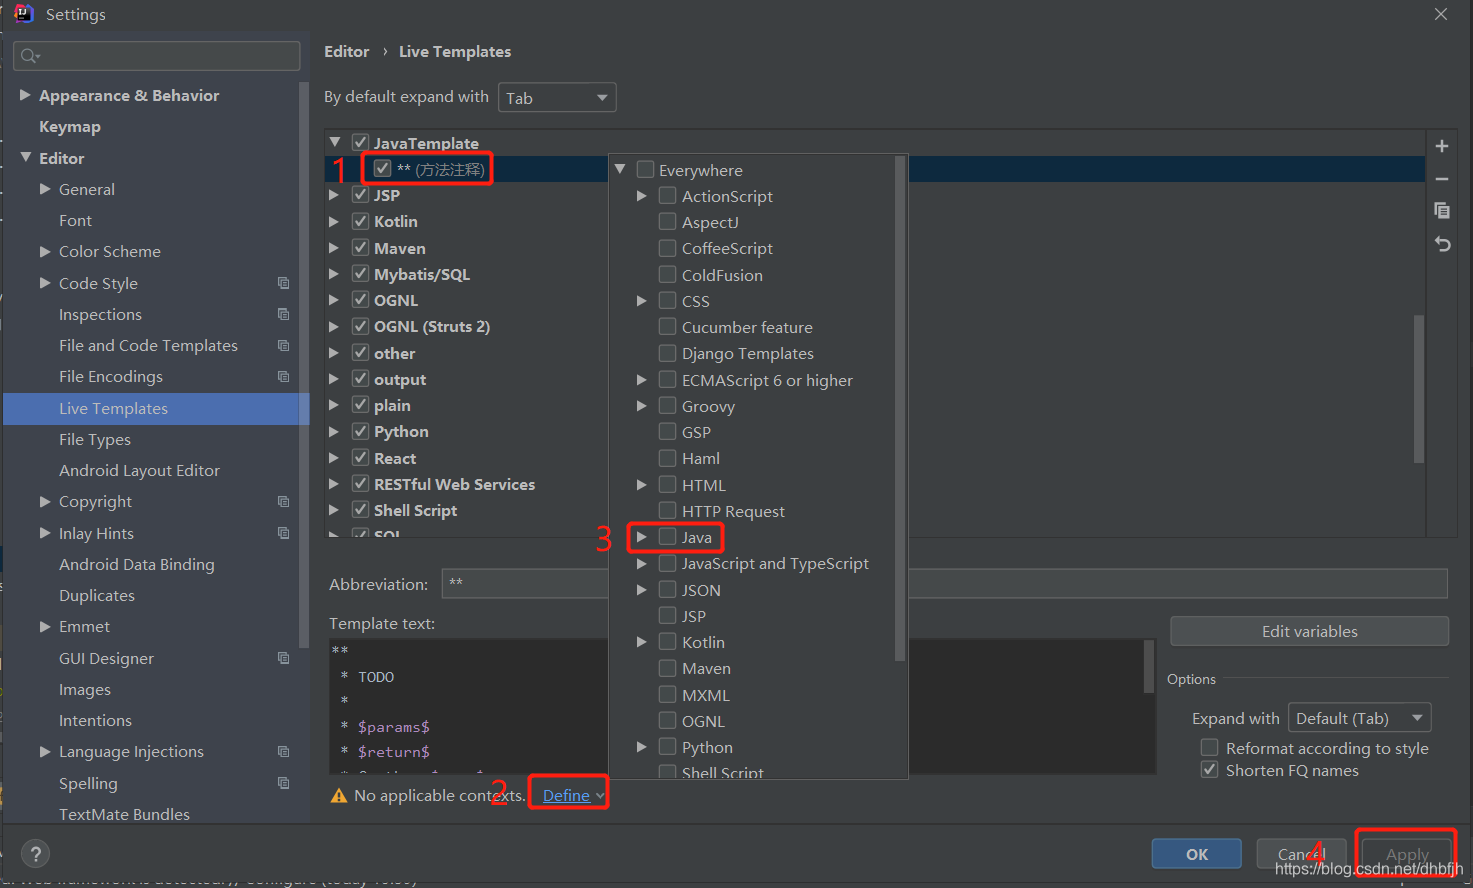Screen dimensions: 1473x888
Task: Expand JavaScript and TypeScript context node
Action: tap(641, 564)
